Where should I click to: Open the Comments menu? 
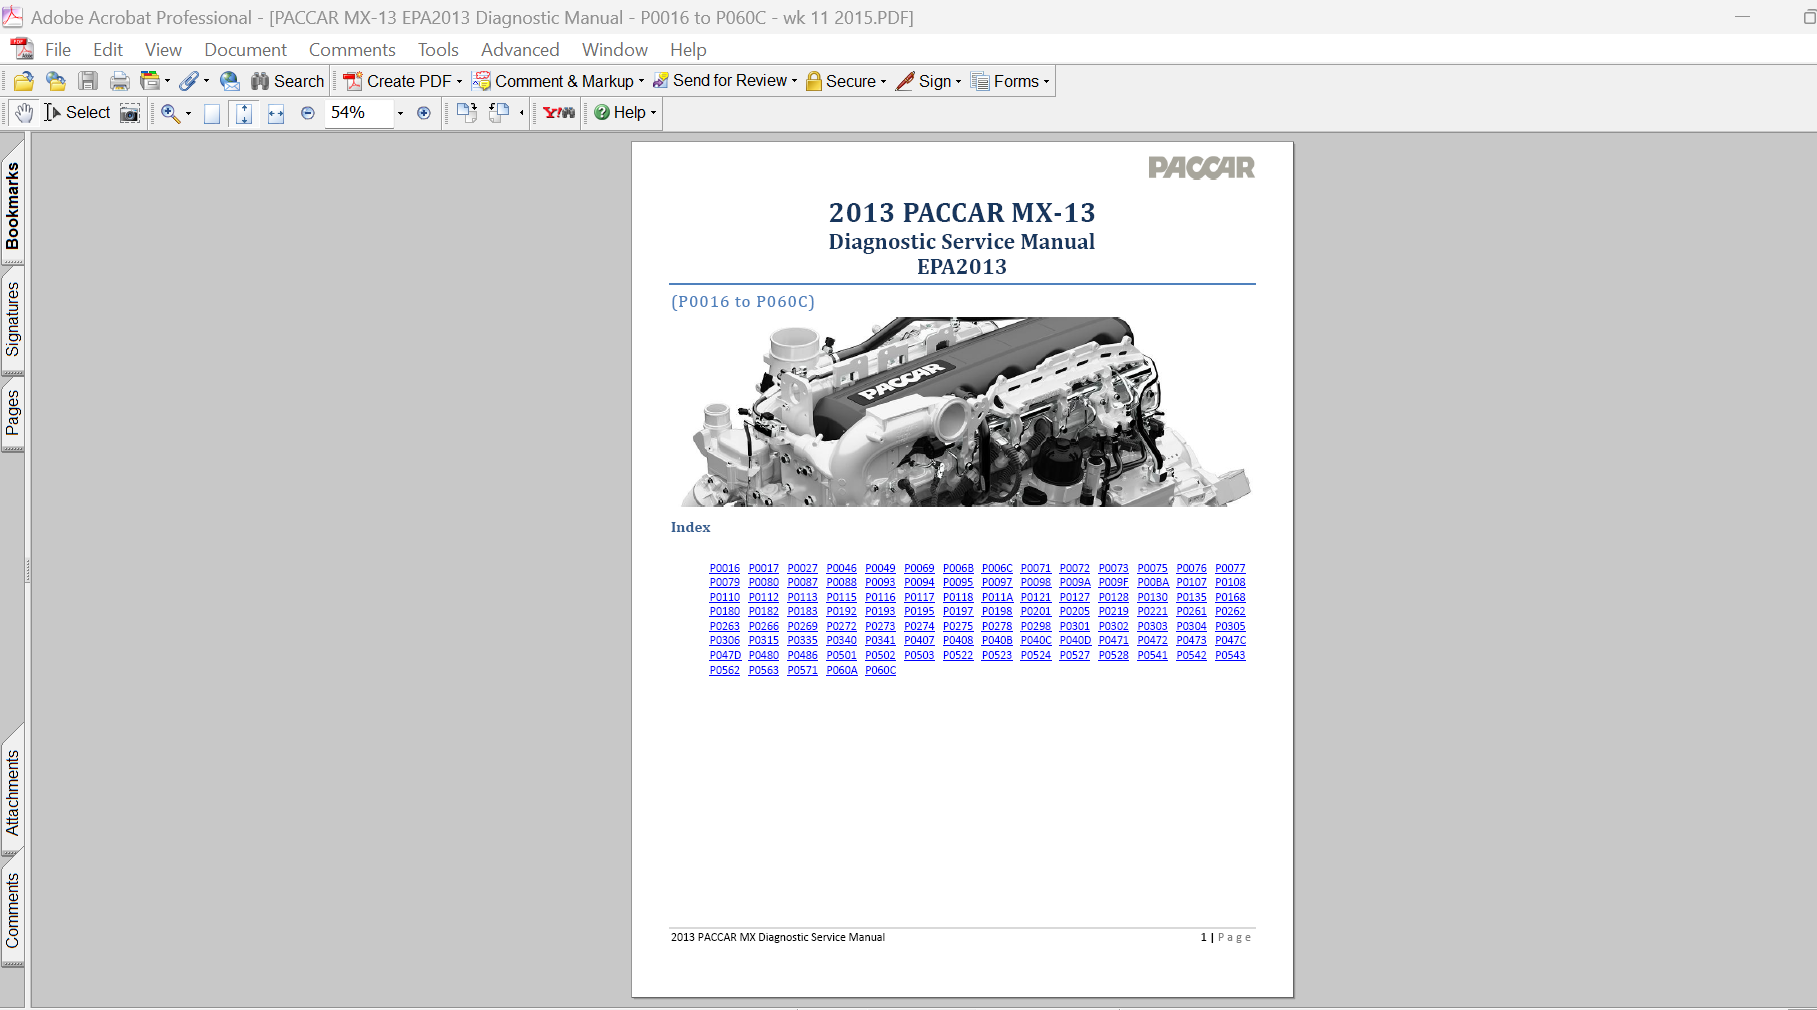point(352,50)
